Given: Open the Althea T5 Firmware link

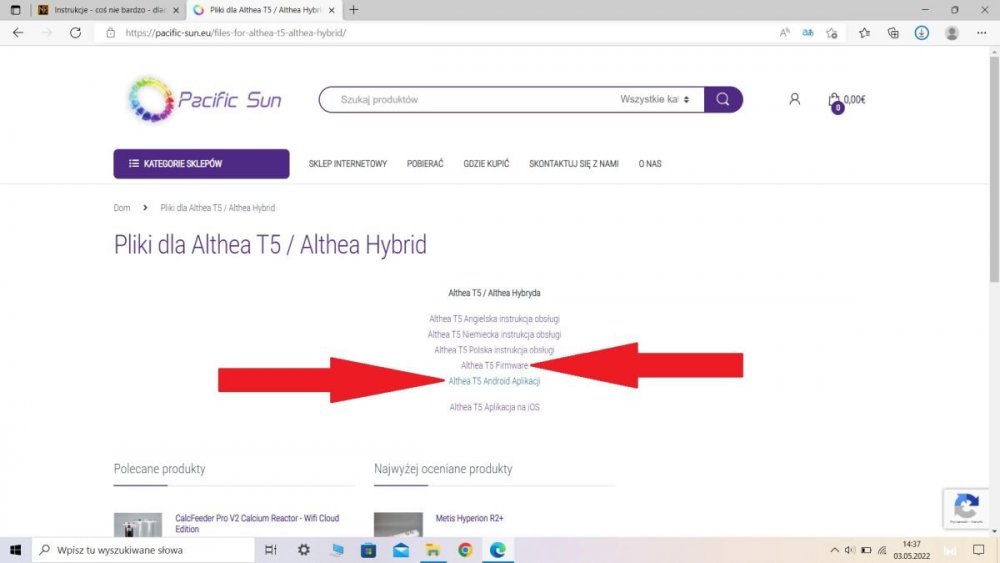Looking at the screenshot, I should [494, 366].
